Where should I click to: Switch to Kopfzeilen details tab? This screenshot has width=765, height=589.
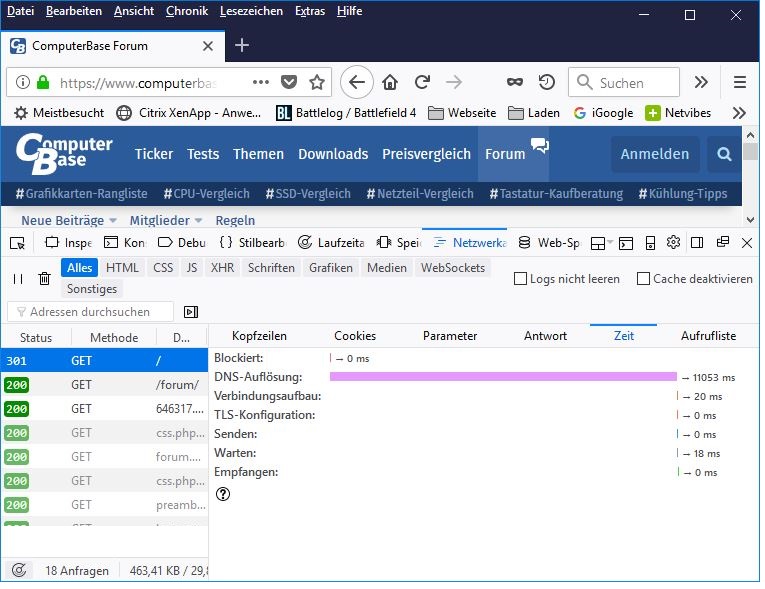259,336
